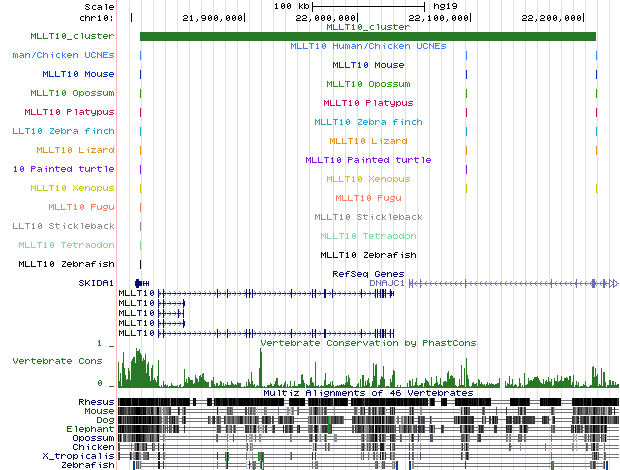Select the MLLT10 Xenopus left-side label
Viewport: 620px width, 470px height.
72,188
